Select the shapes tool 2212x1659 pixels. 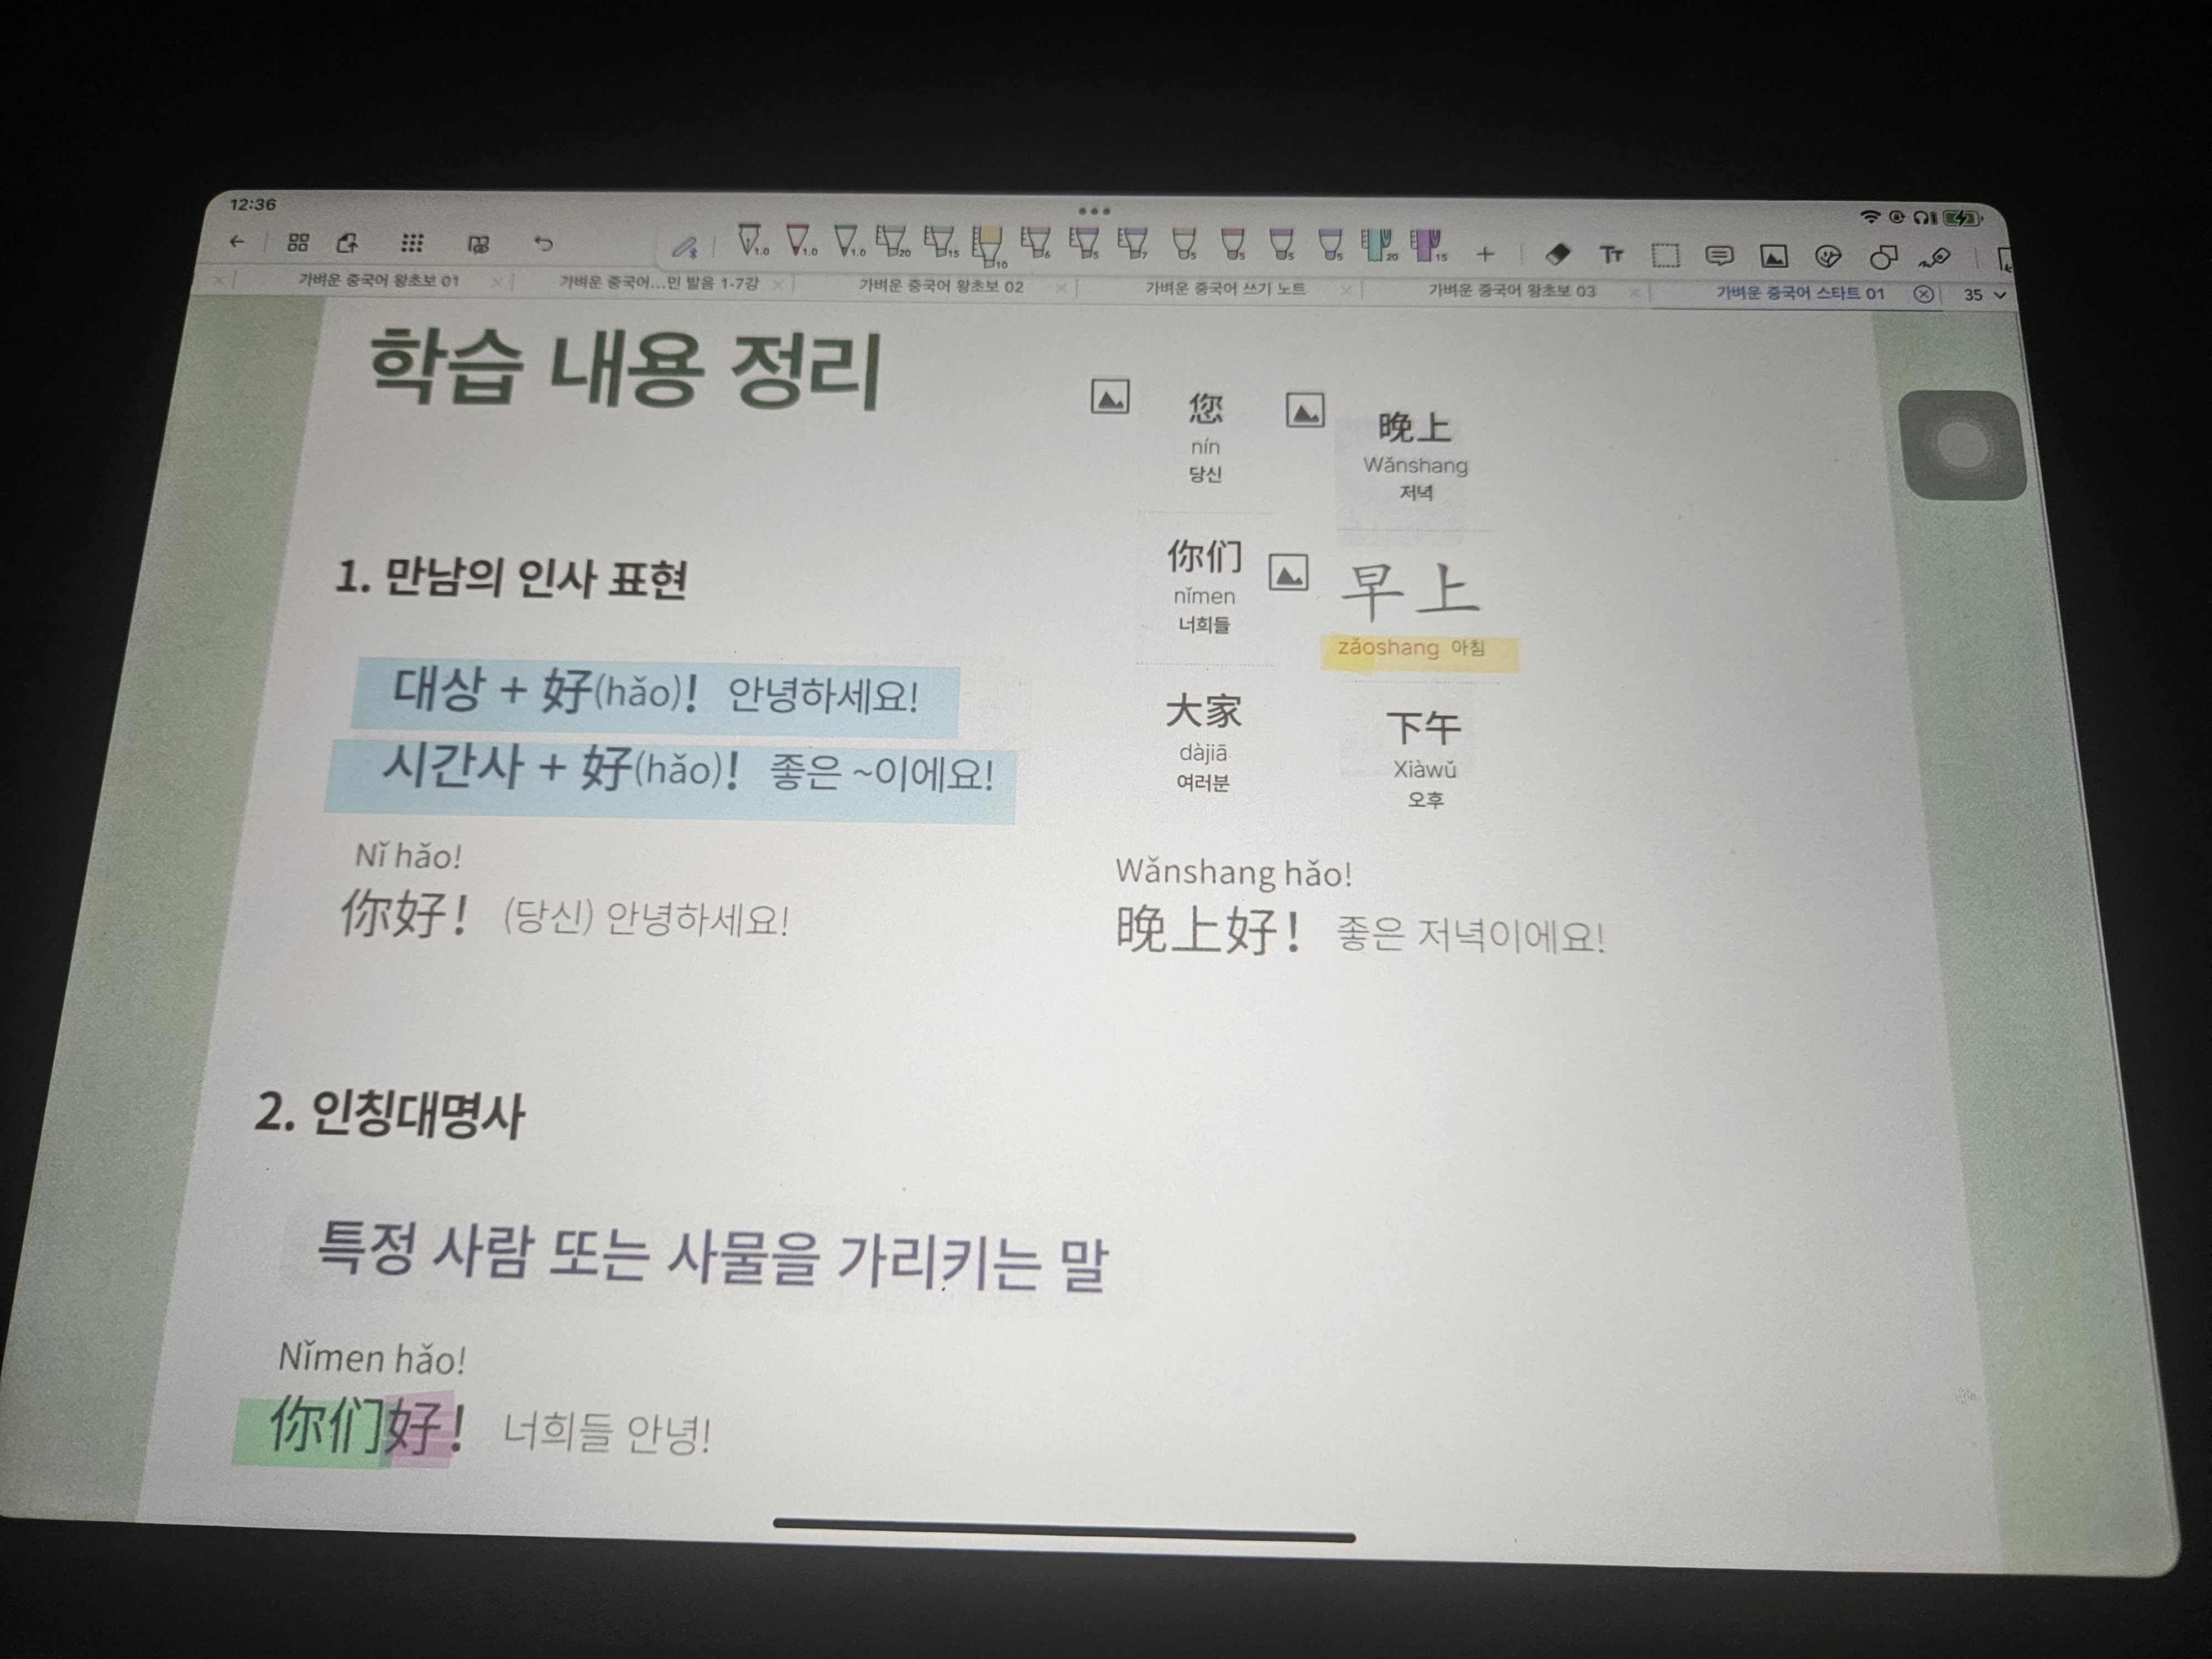(1883, 258)
